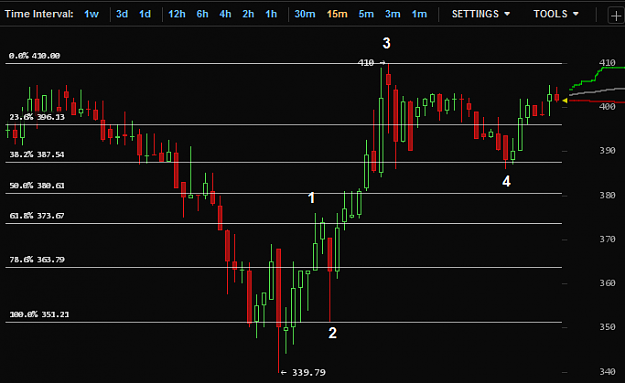Click the 350 price axis value

(607, 327)
